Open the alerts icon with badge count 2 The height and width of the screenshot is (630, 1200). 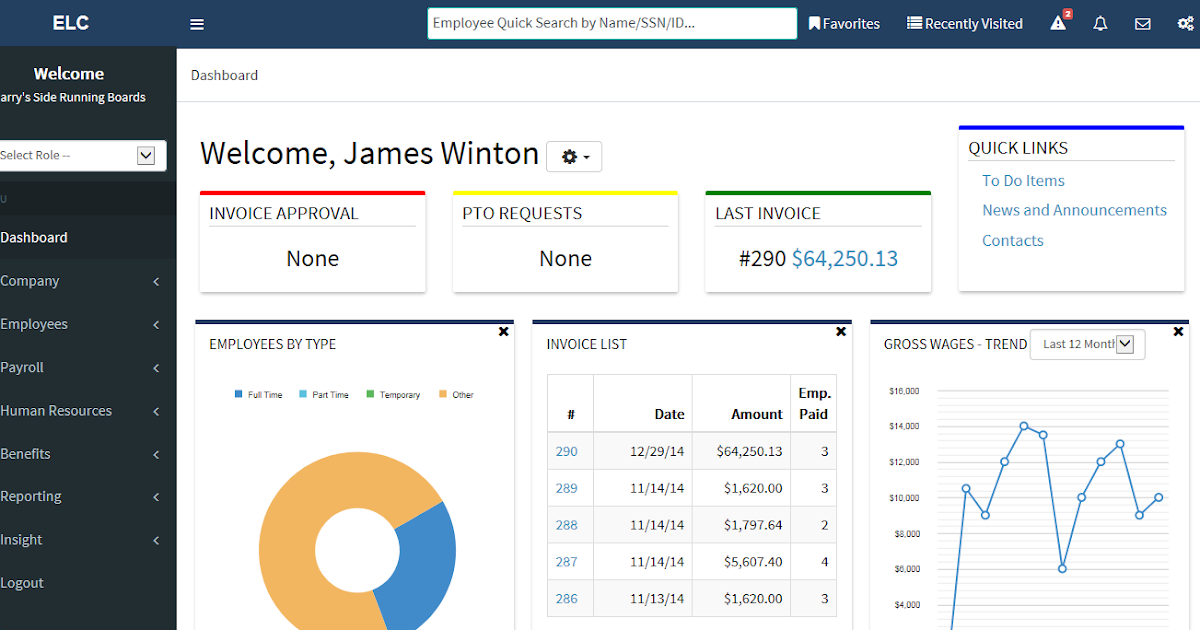1057,23
